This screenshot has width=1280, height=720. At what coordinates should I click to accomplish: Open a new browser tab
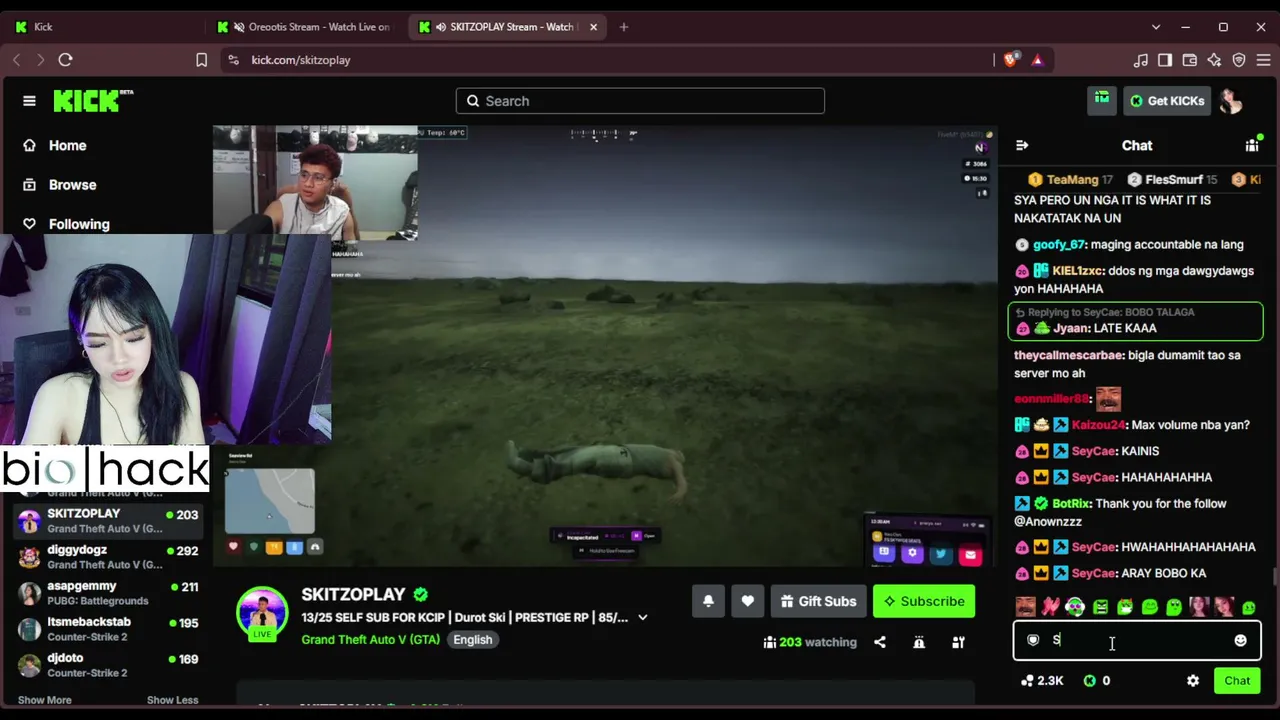pyautogui.click(x=624, y=27)
